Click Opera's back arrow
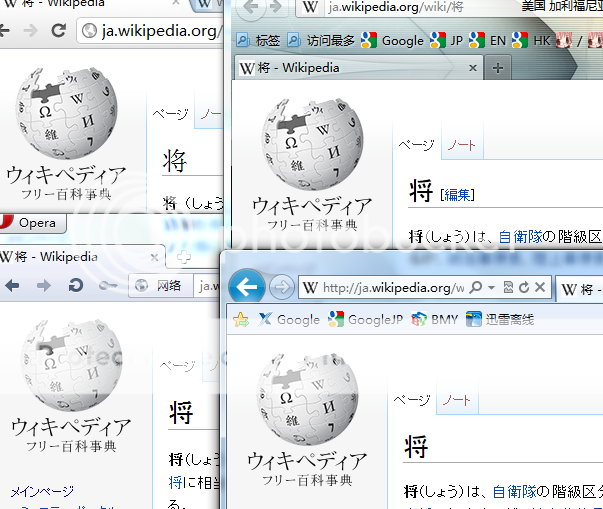Image resolution: width=603 pixels, height=509 pixels. [12, 285]
